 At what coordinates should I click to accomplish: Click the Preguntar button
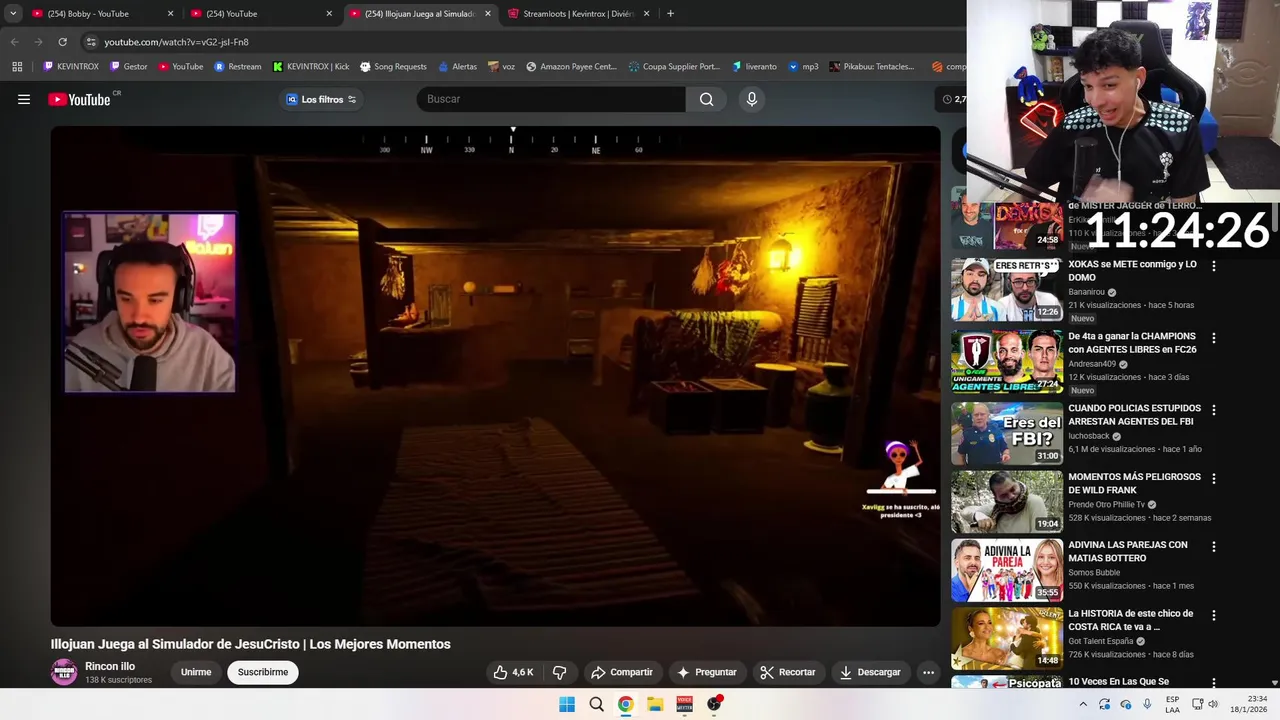click(x=706, y=672)
